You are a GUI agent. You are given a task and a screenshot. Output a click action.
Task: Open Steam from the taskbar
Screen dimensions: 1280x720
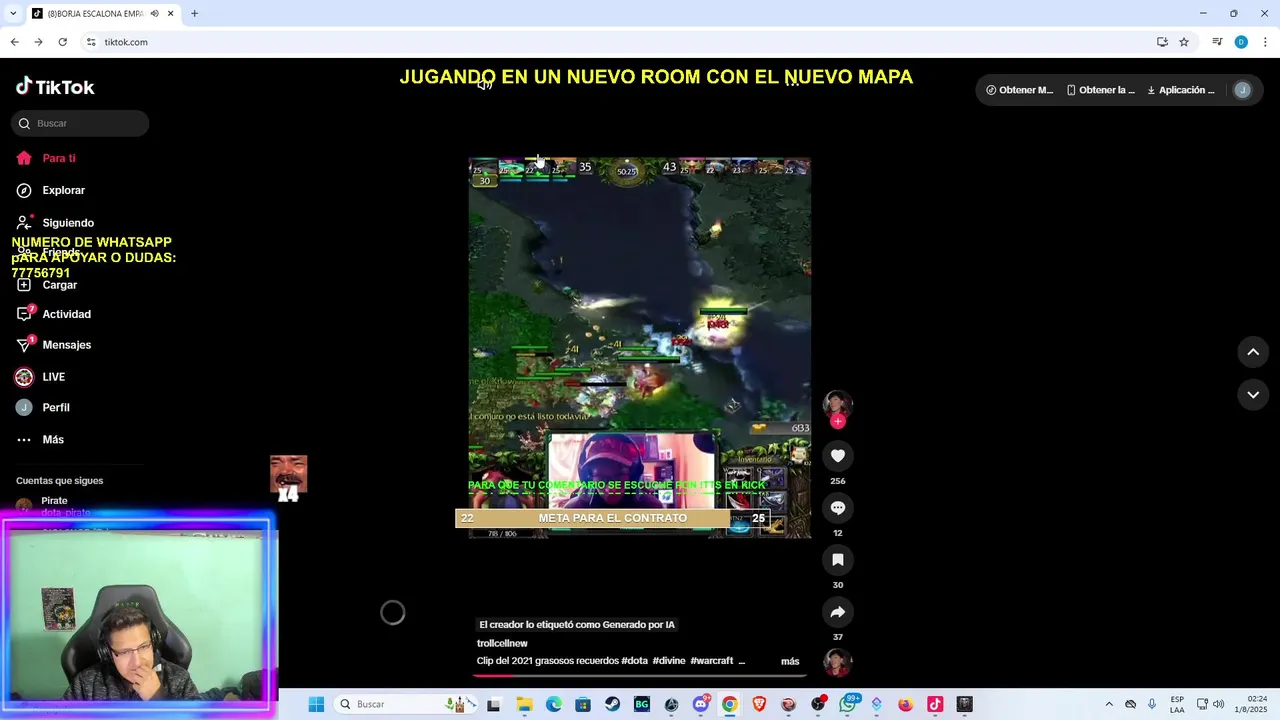(612, 704)
